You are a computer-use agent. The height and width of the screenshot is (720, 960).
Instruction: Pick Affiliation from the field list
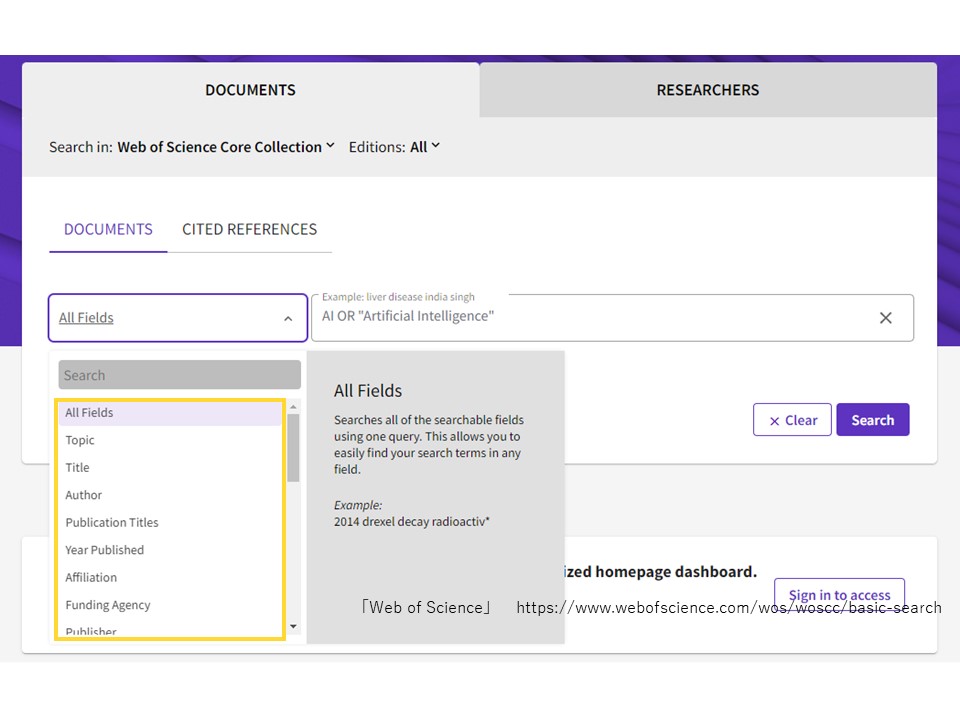tap(170, 578)
